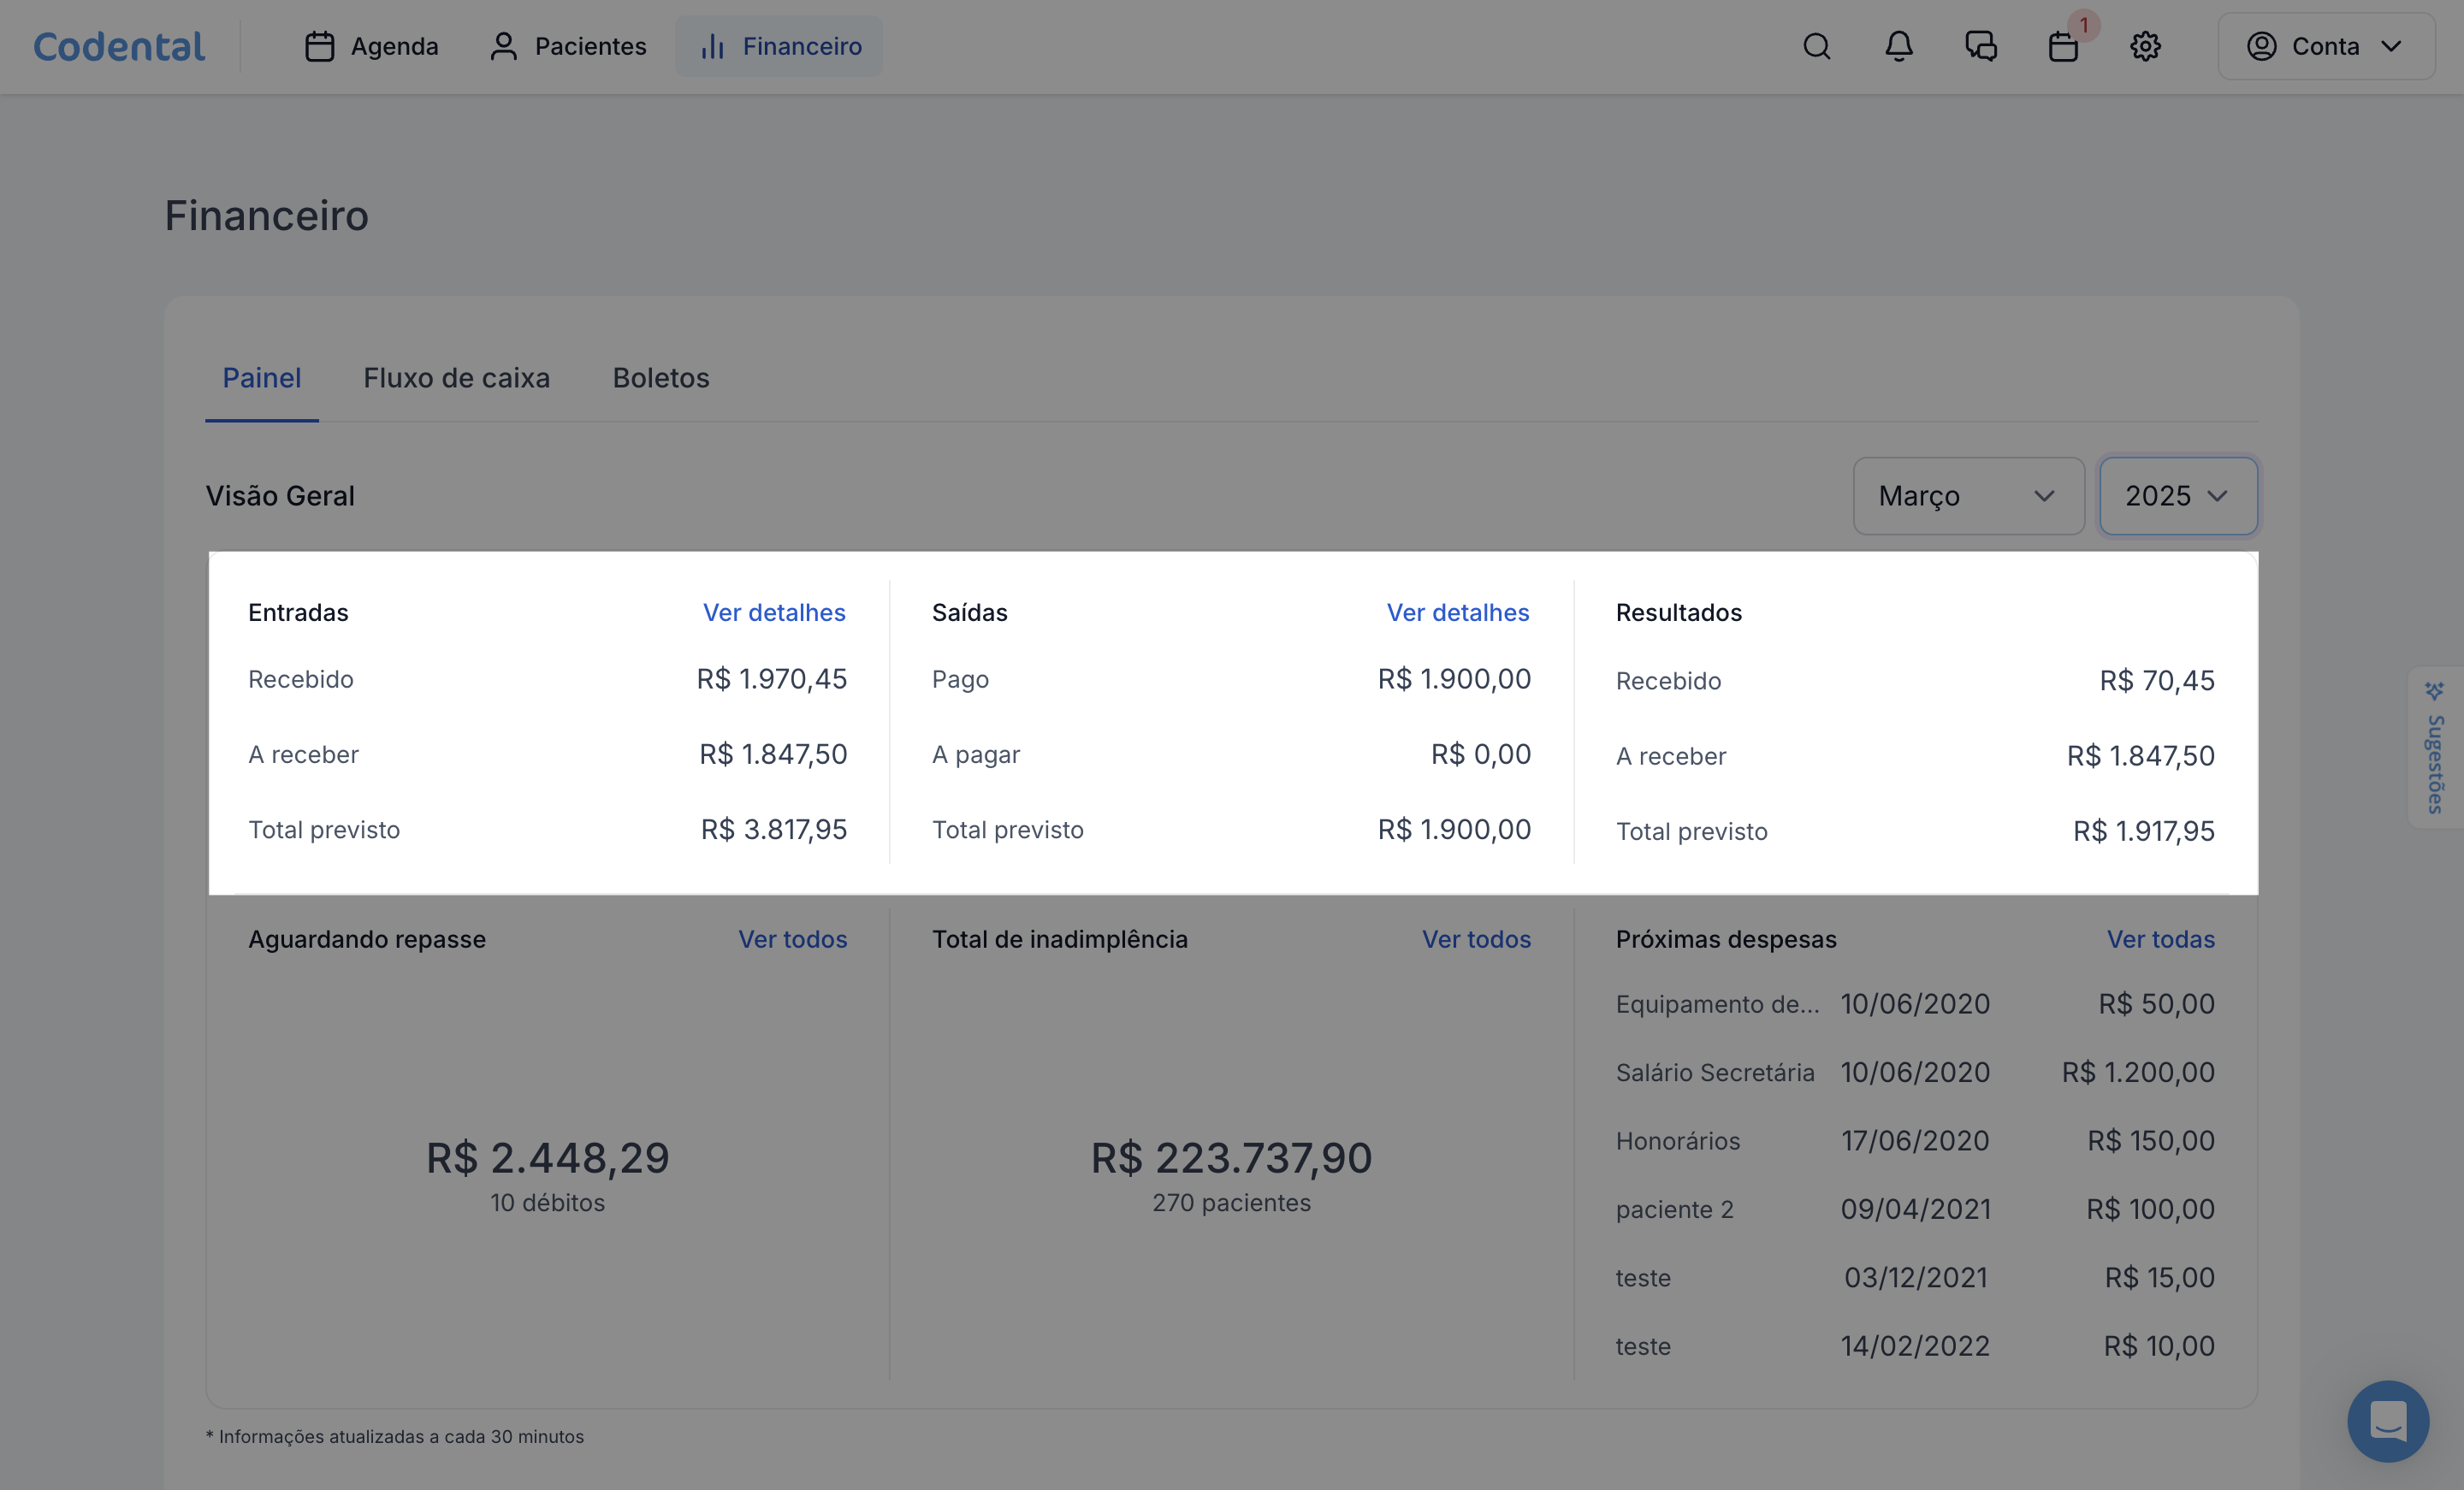Image resolution: width=2464 pixels, height=1490 pixels.
Task: Switch to the Boletos tab
Action: pos(660,378)
